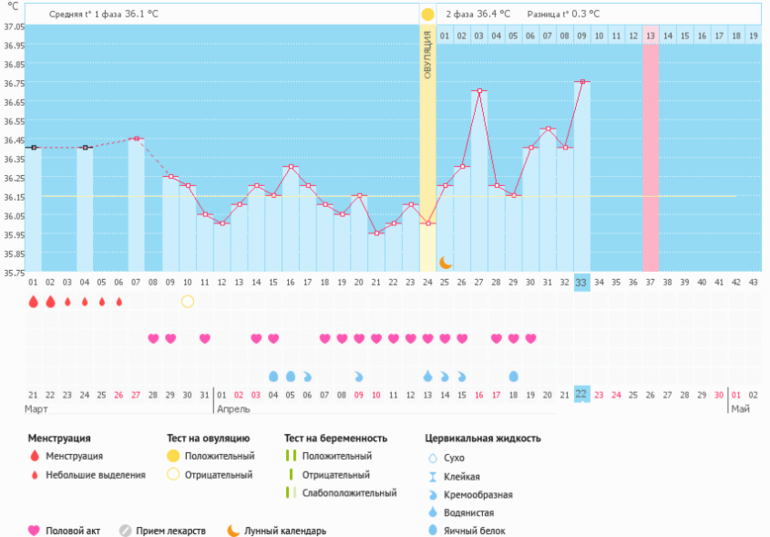Screen dimensions: 770x537
Task: Click the Яичный белок legend entry
Action: click(x=470, y=531)
